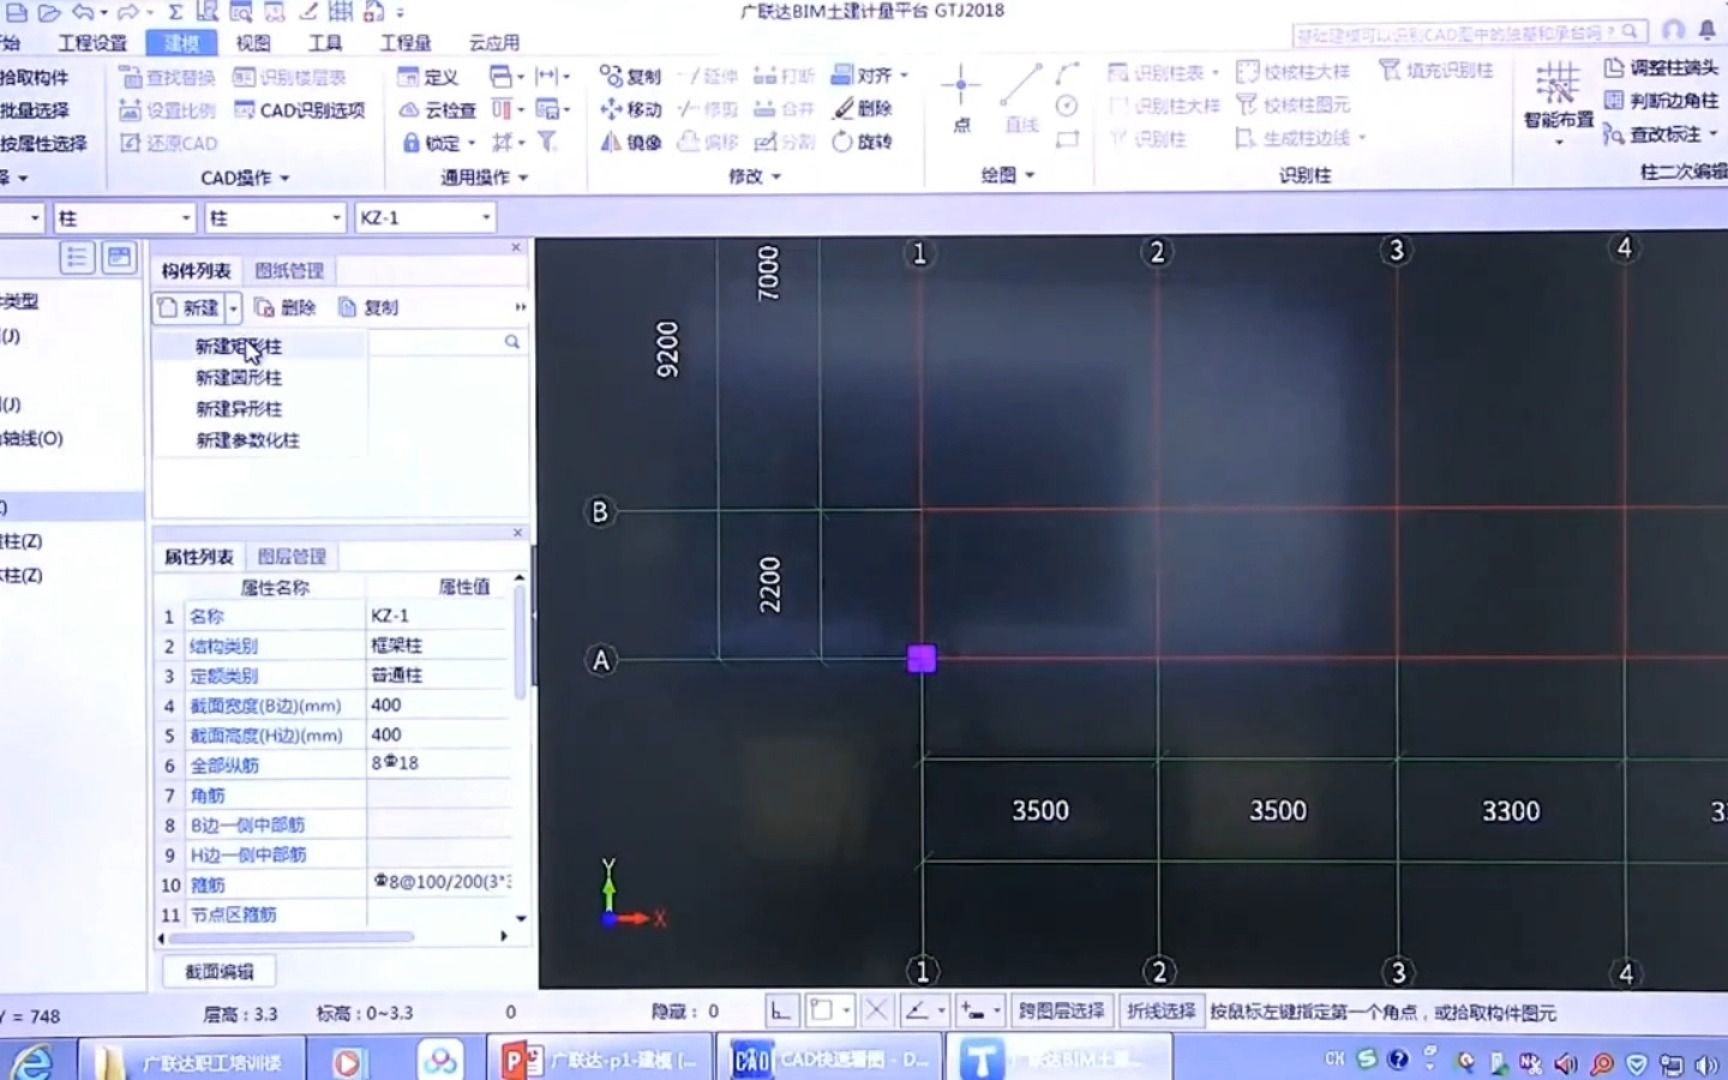Screen dimensions: 1728x1080
Task: Click the 智能布置 smart layout icon
Action: pos(1558,96)
